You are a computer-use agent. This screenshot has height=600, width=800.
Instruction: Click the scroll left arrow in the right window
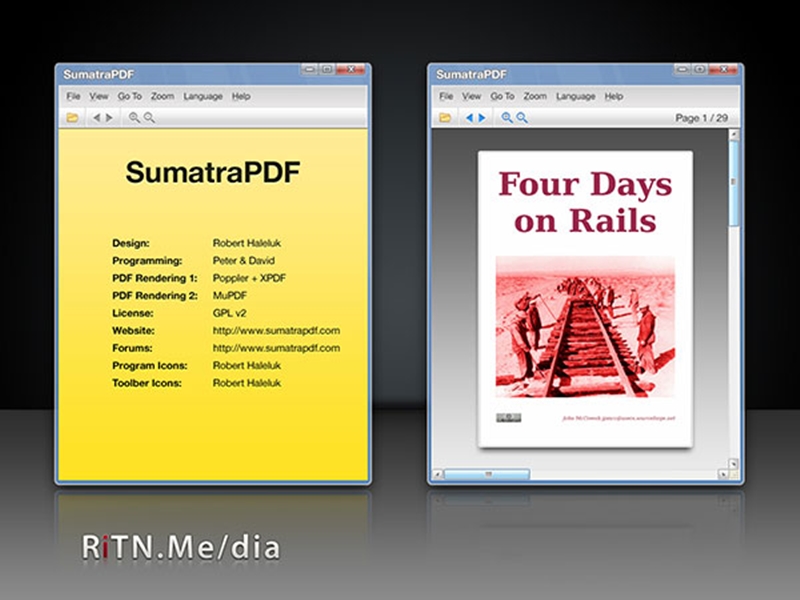point(438,474)
